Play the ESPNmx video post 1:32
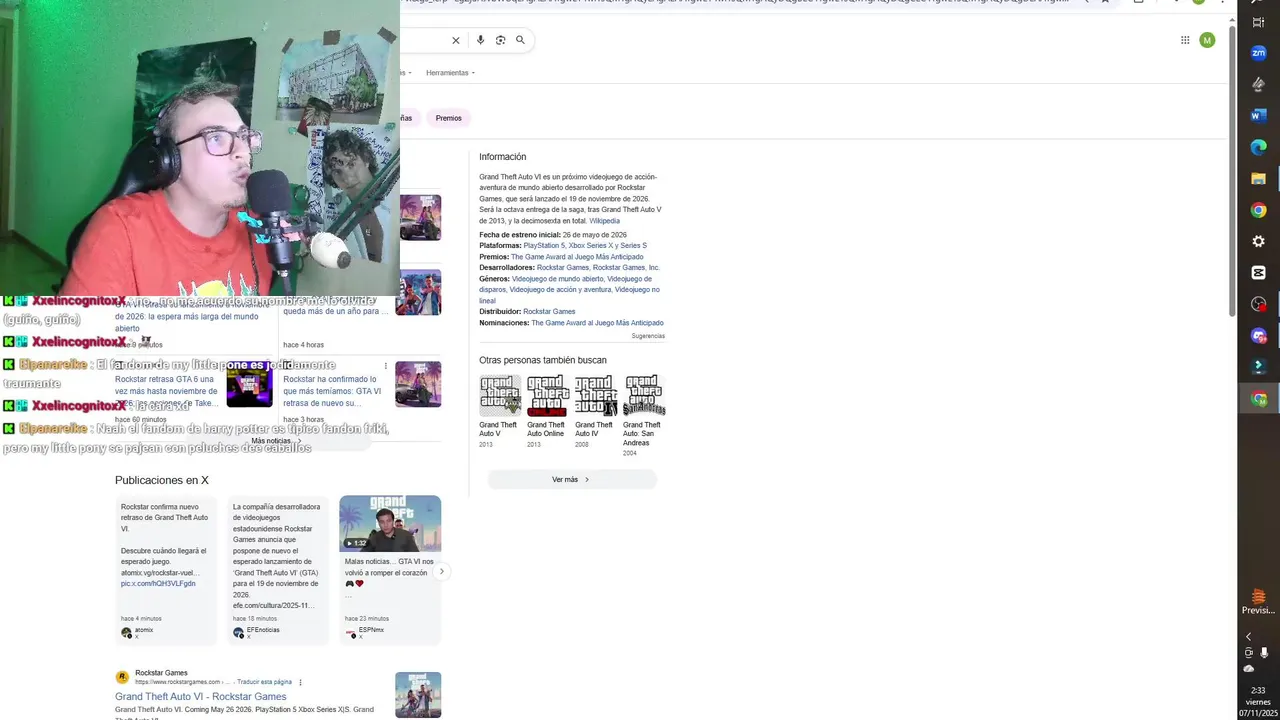The image size is (1280, 720). pyautogui.click(x=390, y=524)
